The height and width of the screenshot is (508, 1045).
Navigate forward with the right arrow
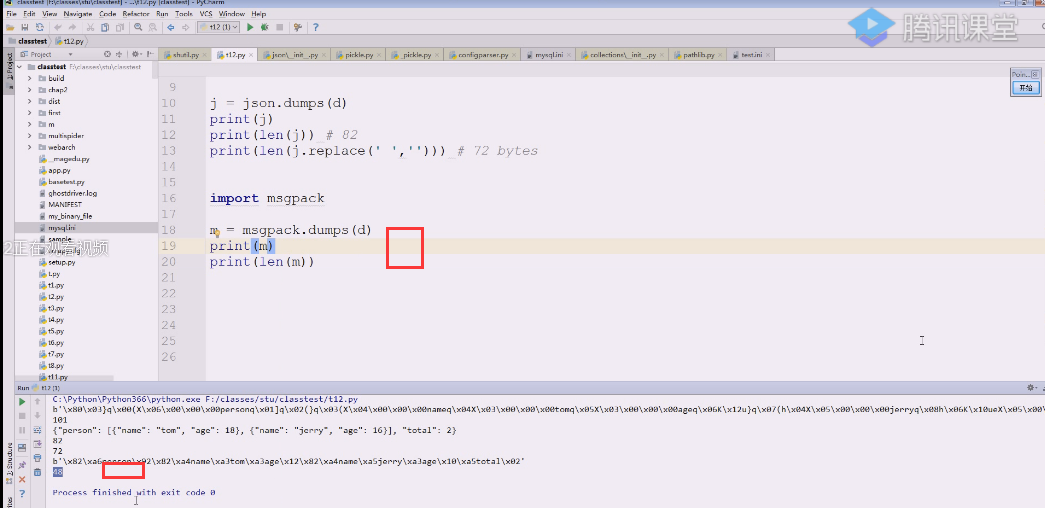coord(185,27)
